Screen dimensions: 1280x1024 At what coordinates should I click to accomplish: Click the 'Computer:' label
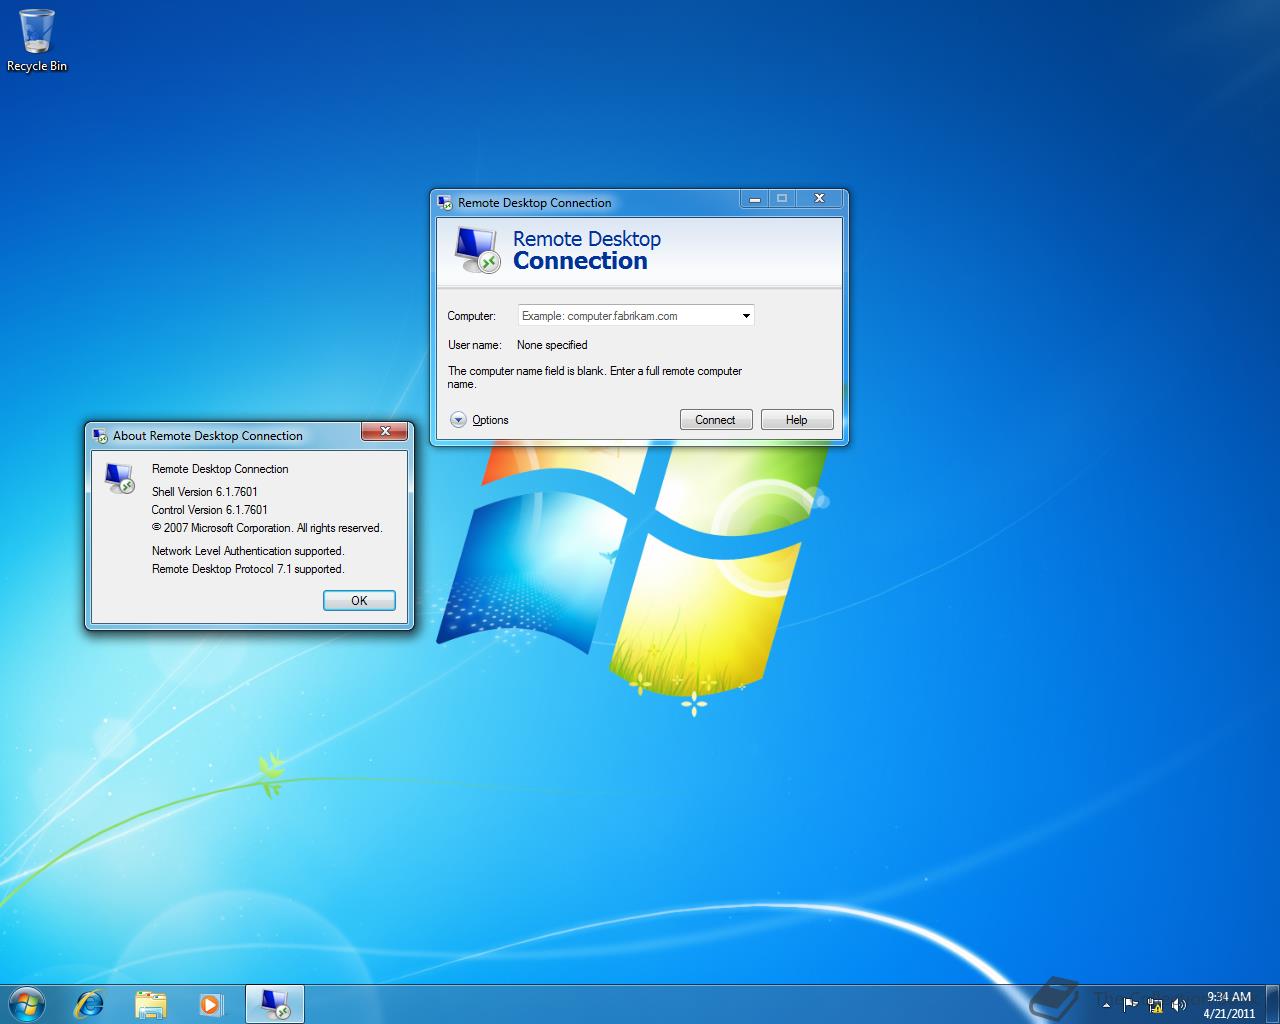(471, 316)
